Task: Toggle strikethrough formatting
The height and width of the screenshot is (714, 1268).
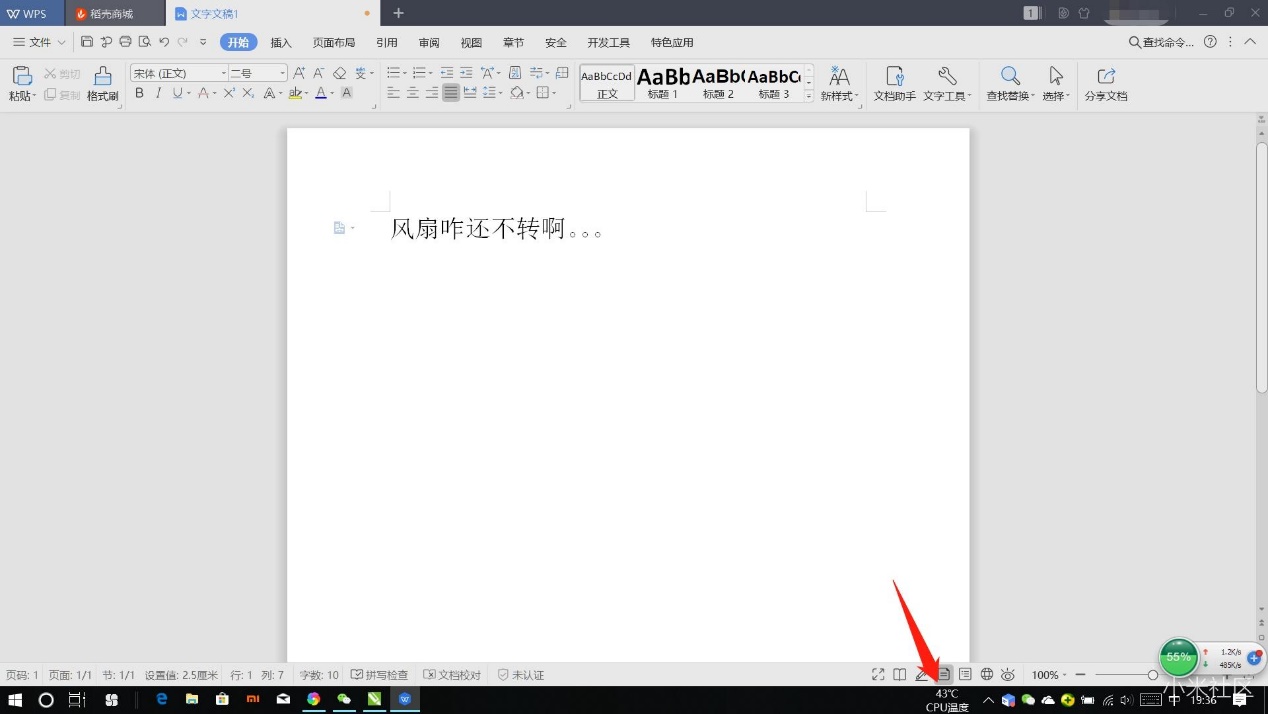Action: click(x=203, y=93)
